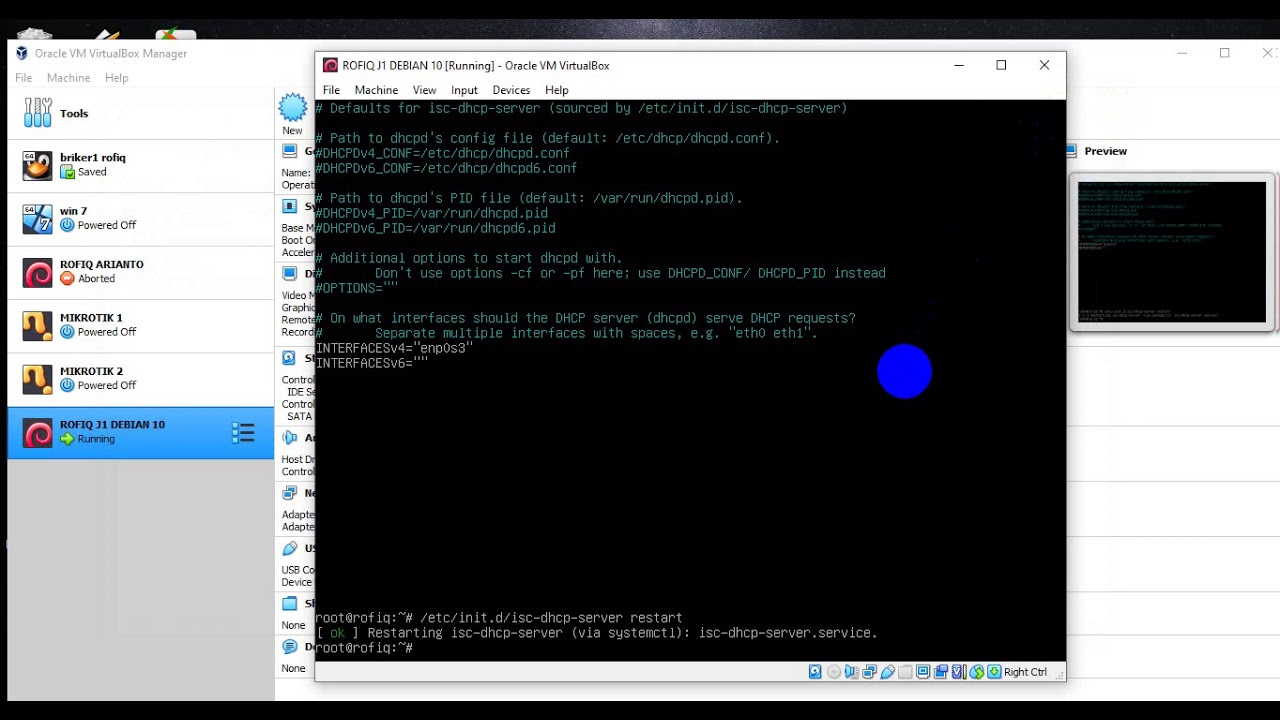Click the MIKROTIK 1 machine OS icon
Viewport: 1280px width, 720px height.
[x=38, y=325]
